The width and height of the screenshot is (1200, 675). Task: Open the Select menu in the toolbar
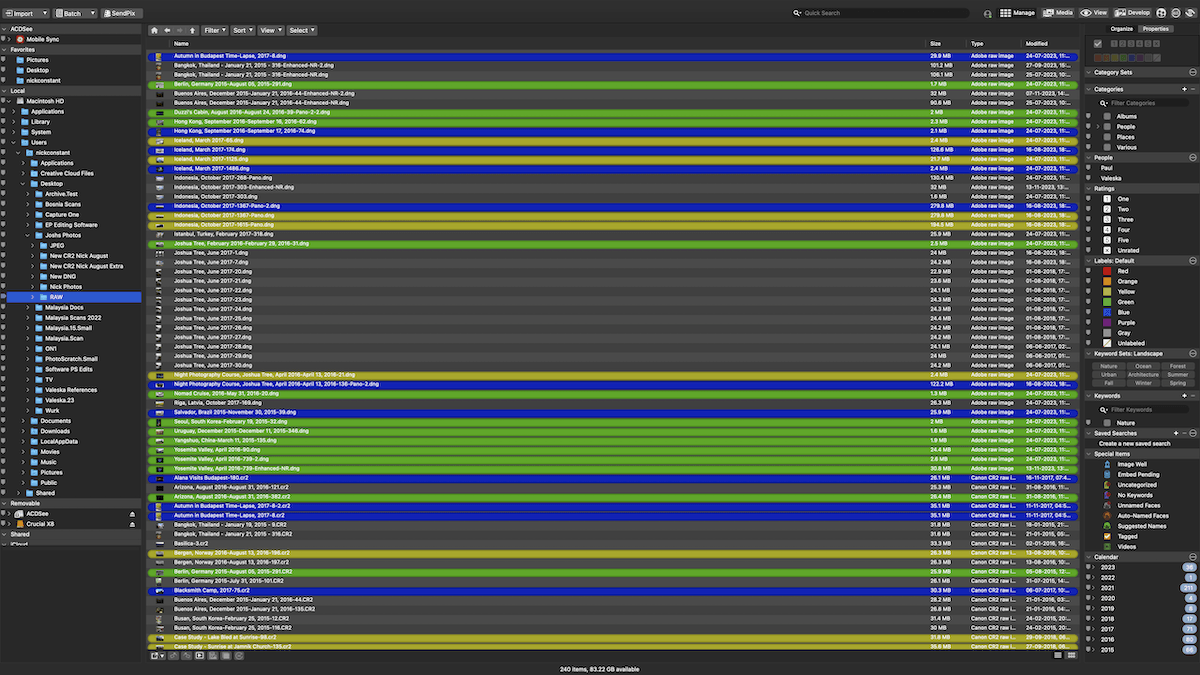tap(301, 30)
